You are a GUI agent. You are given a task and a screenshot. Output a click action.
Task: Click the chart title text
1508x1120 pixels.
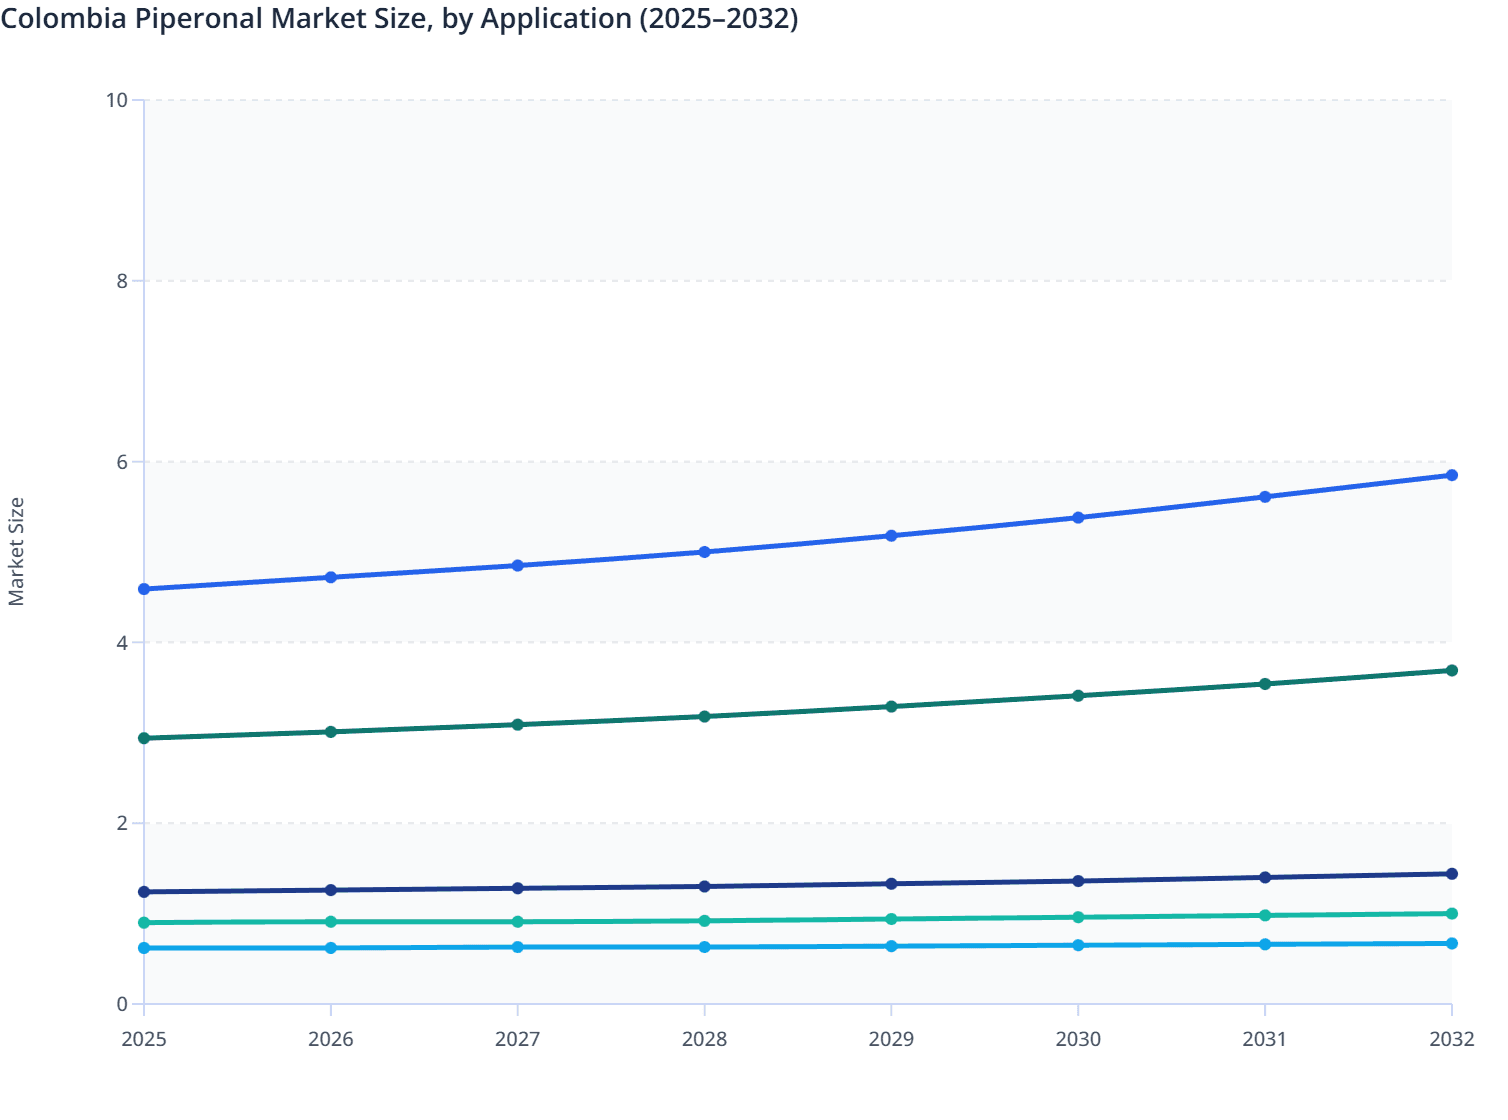pyautogui.click(x=399, y=19)
